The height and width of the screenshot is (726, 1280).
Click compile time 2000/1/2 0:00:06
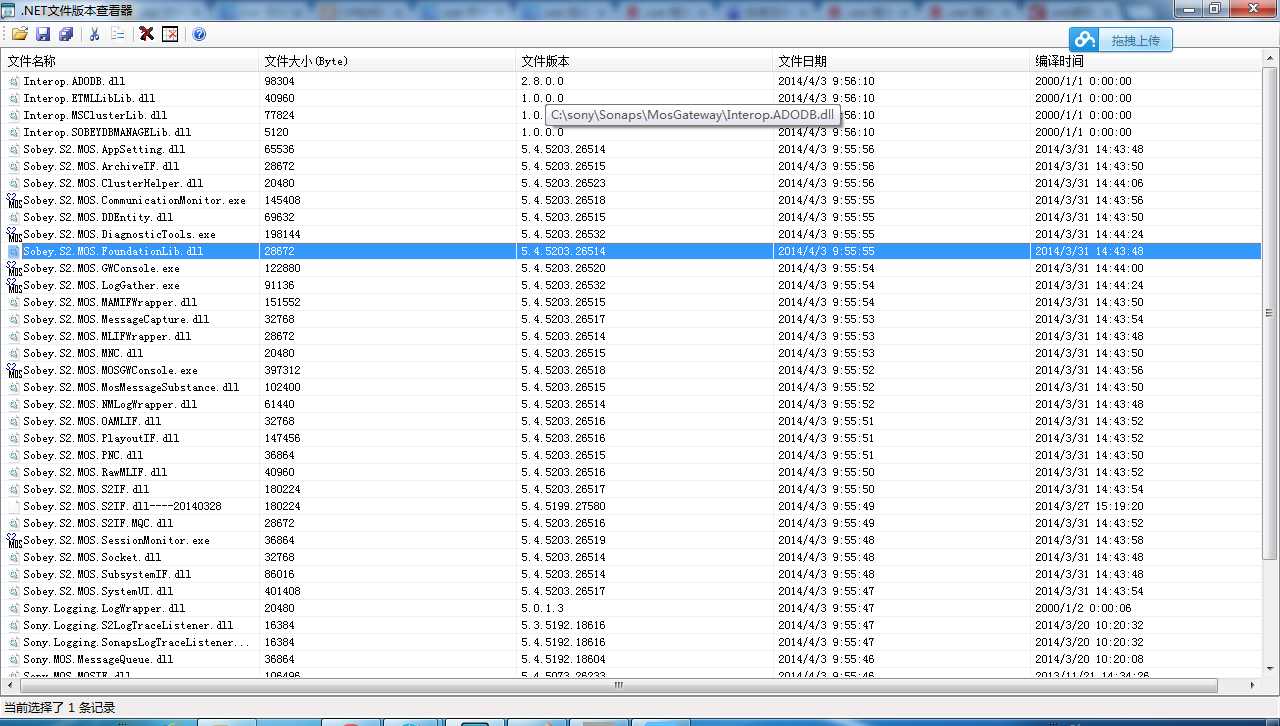point(1083,608)
